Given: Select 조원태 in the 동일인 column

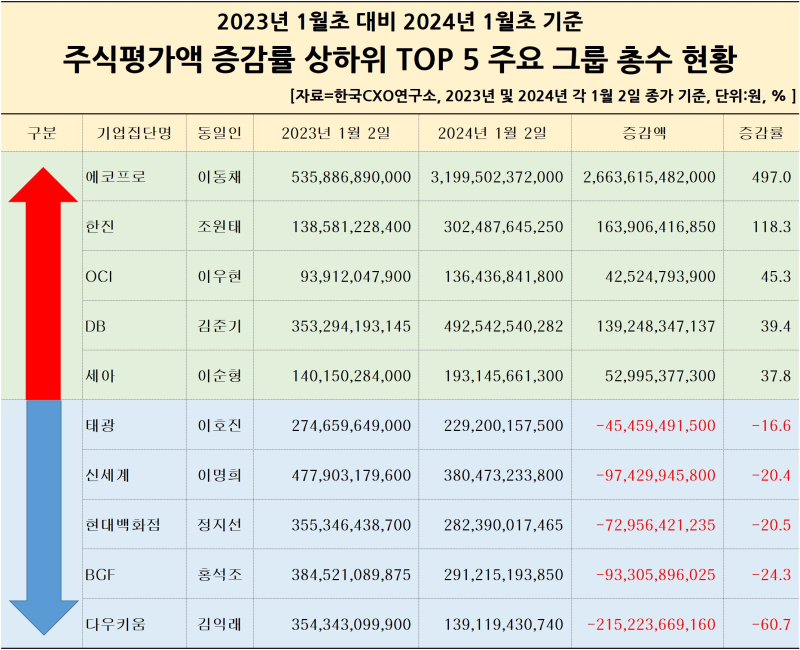Looking at the screenshot, I should tap(220, 226).
